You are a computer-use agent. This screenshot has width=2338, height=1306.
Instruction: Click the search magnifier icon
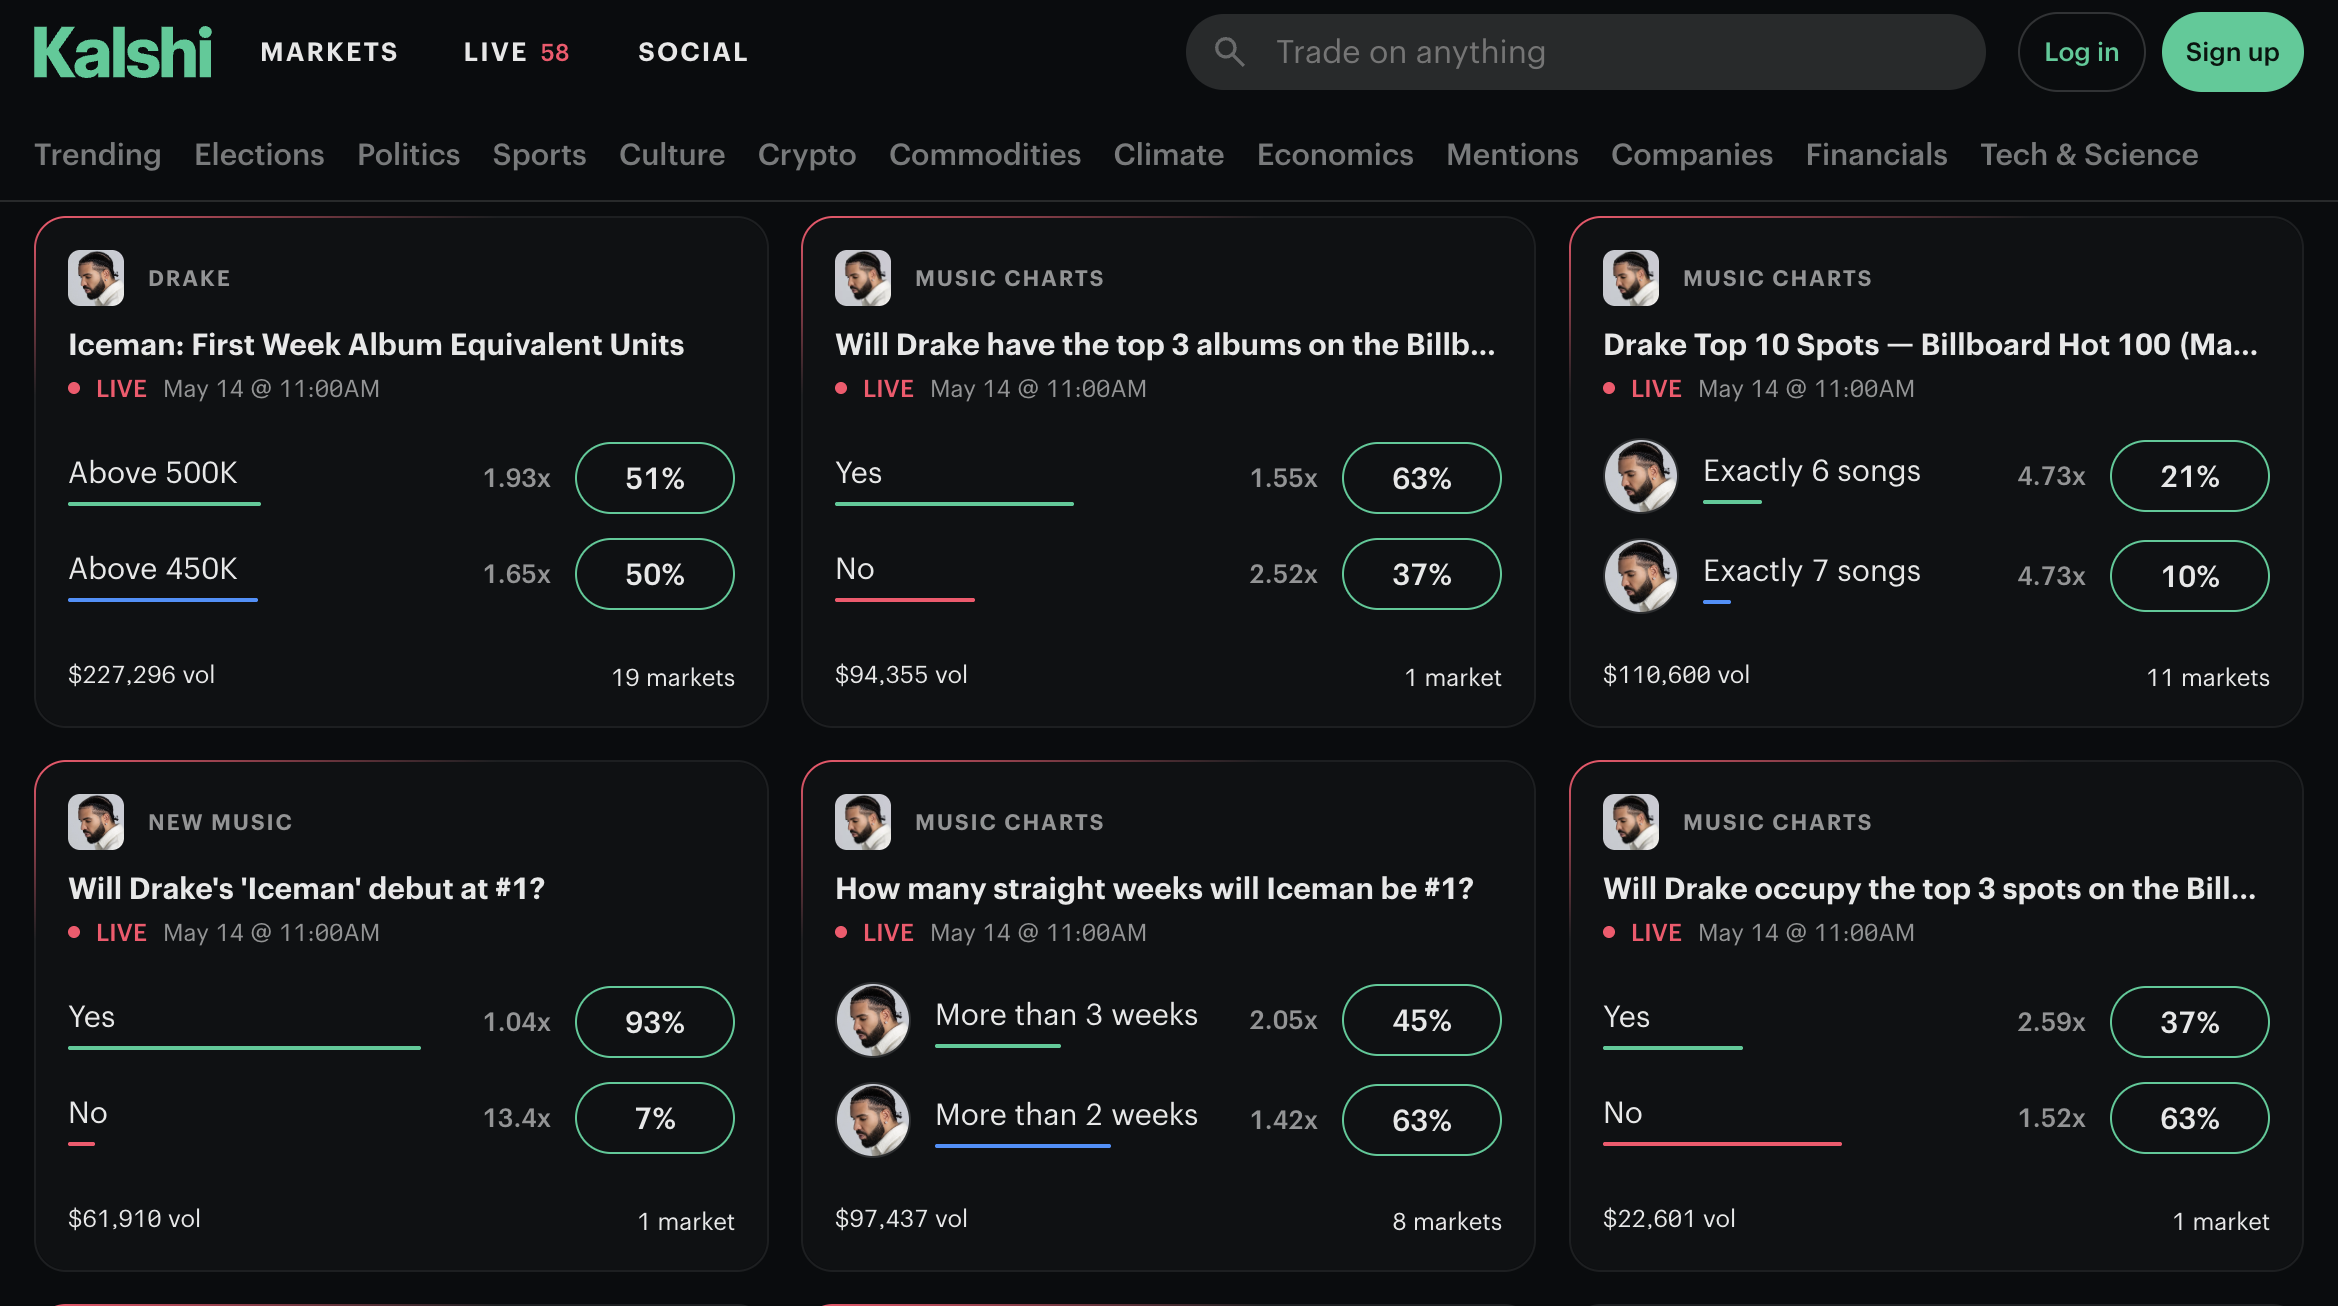[x=1230, y=52]
